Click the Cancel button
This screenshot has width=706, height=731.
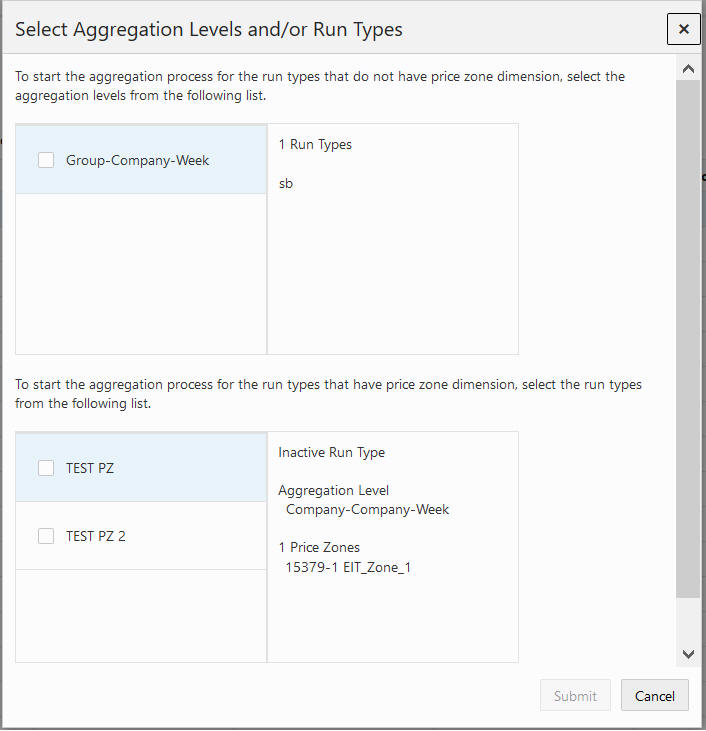pos(654,695)
